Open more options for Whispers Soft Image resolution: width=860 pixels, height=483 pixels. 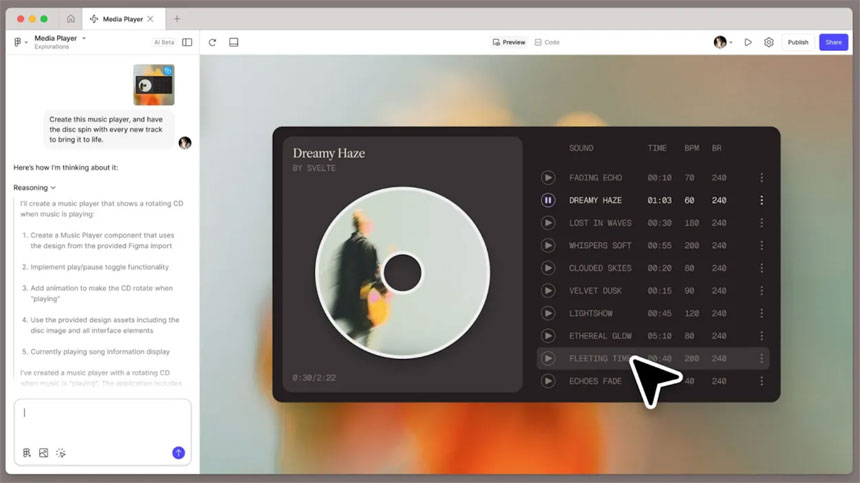pos(761,245)
